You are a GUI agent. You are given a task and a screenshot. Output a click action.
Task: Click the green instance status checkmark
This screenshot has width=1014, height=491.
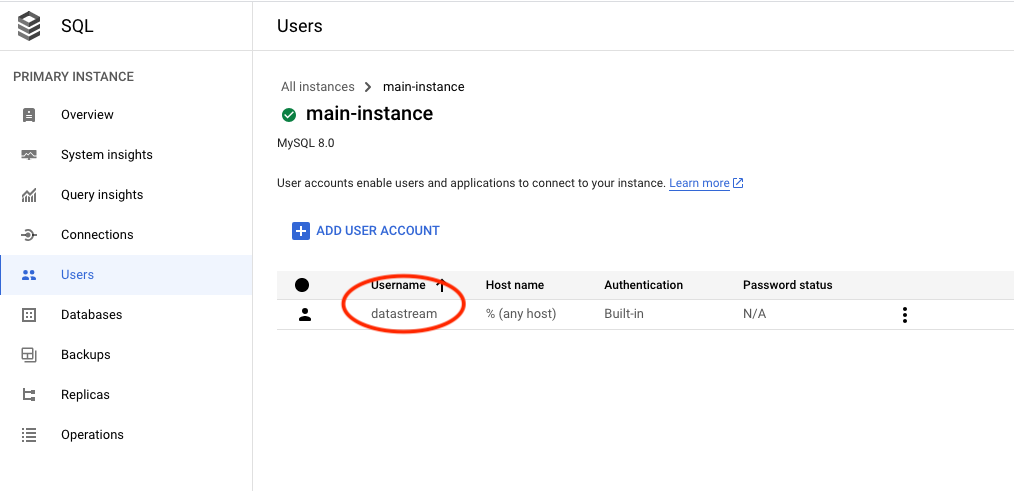pyautogui.click(x=289, y=114)
